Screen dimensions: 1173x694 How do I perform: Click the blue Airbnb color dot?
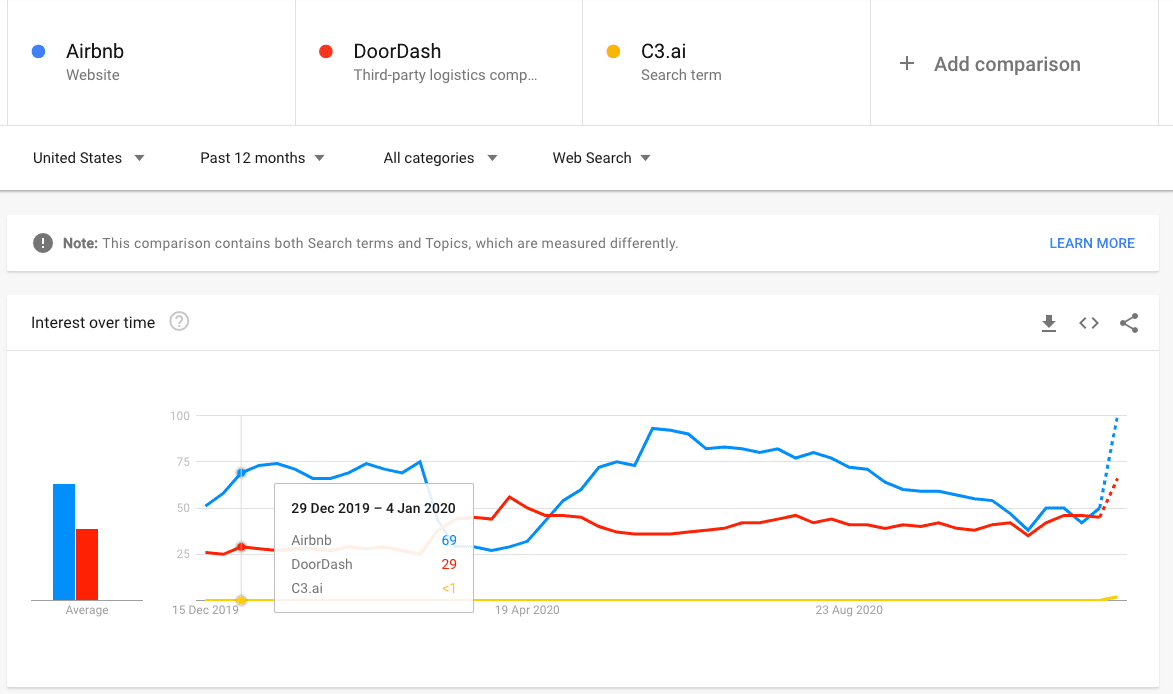coord(38,51)
